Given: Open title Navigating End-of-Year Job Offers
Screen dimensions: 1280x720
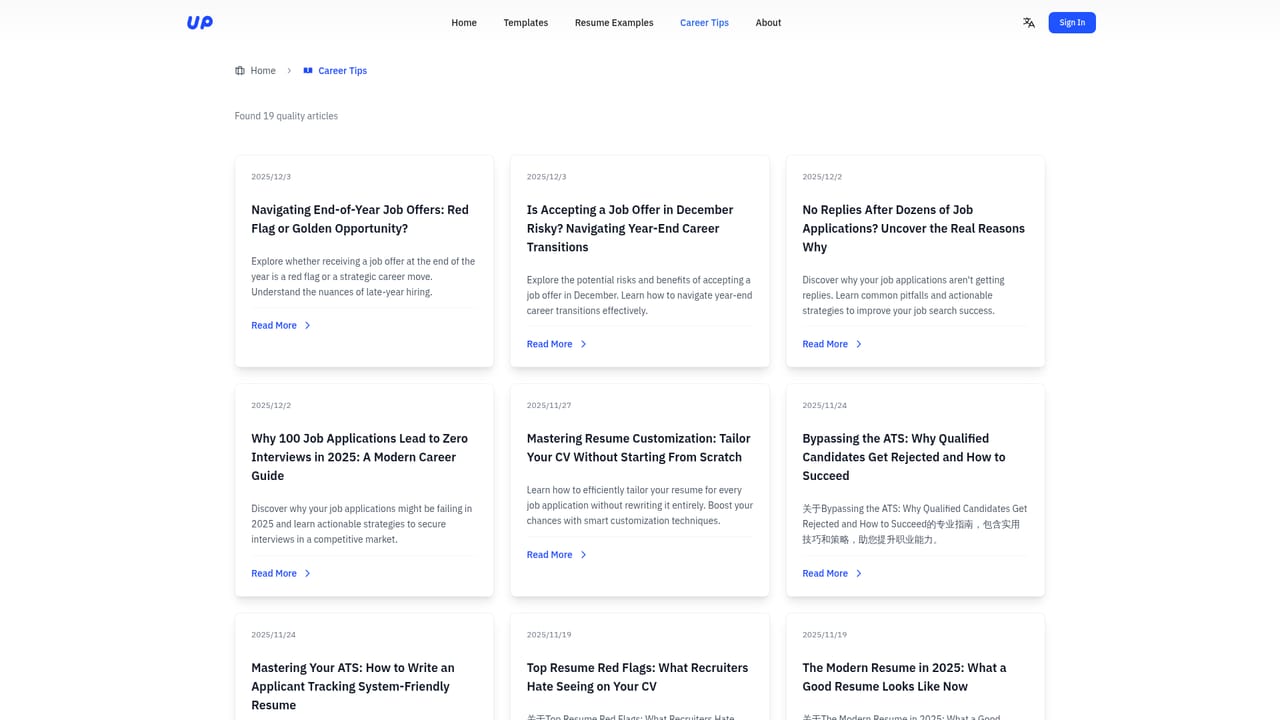Looking at the screenshot, I should pyautogui.click(x=360, y=219).
